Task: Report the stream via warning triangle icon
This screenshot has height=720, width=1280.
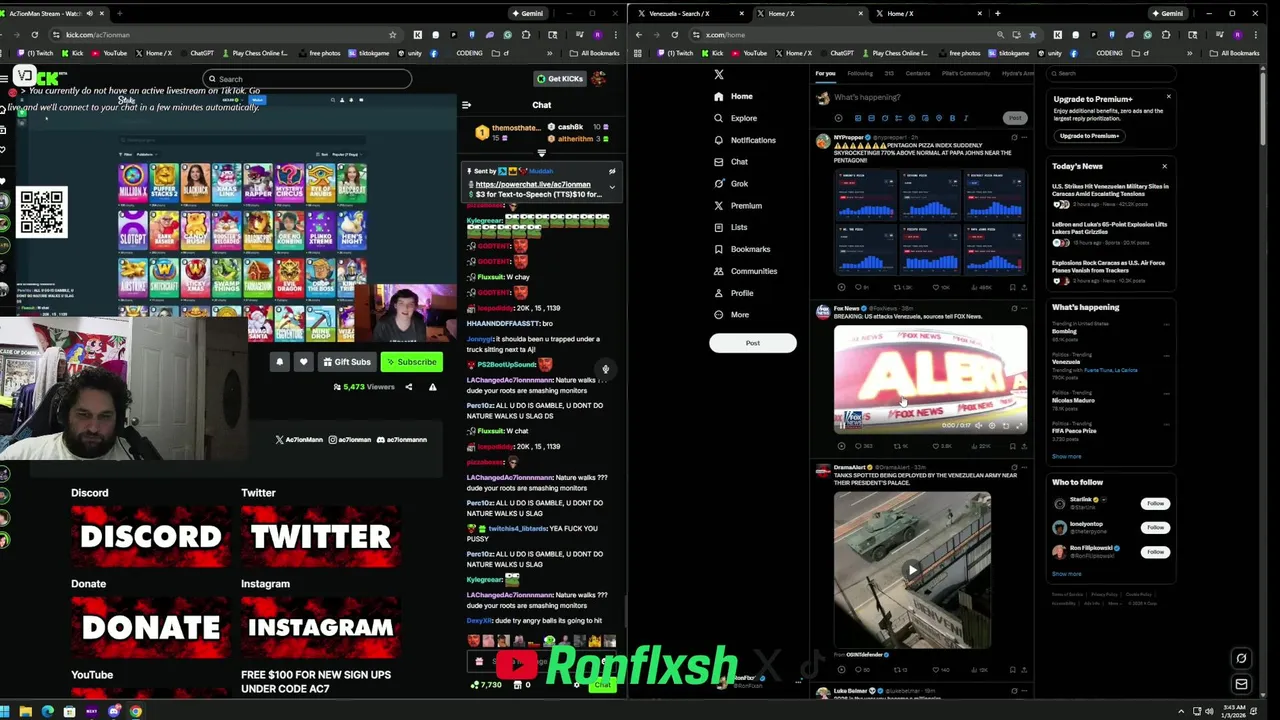Action: [432, 387]
